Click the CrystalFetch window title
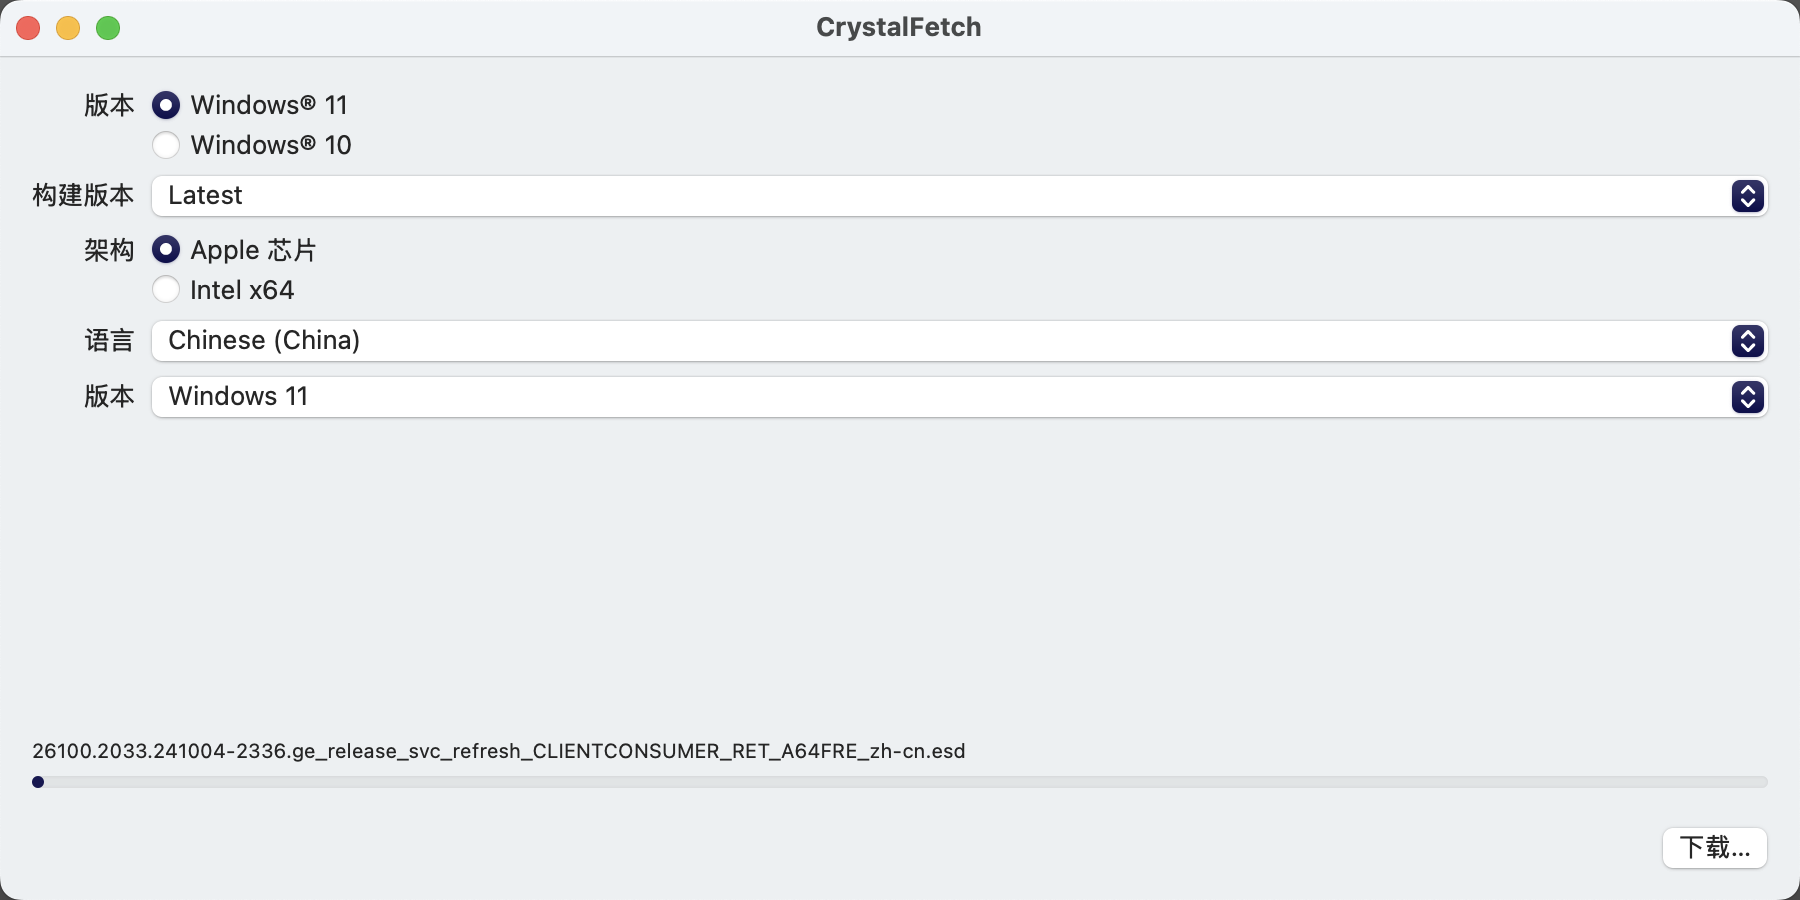Viewport: 1800px width, 900px height. (x=898, y=27)
